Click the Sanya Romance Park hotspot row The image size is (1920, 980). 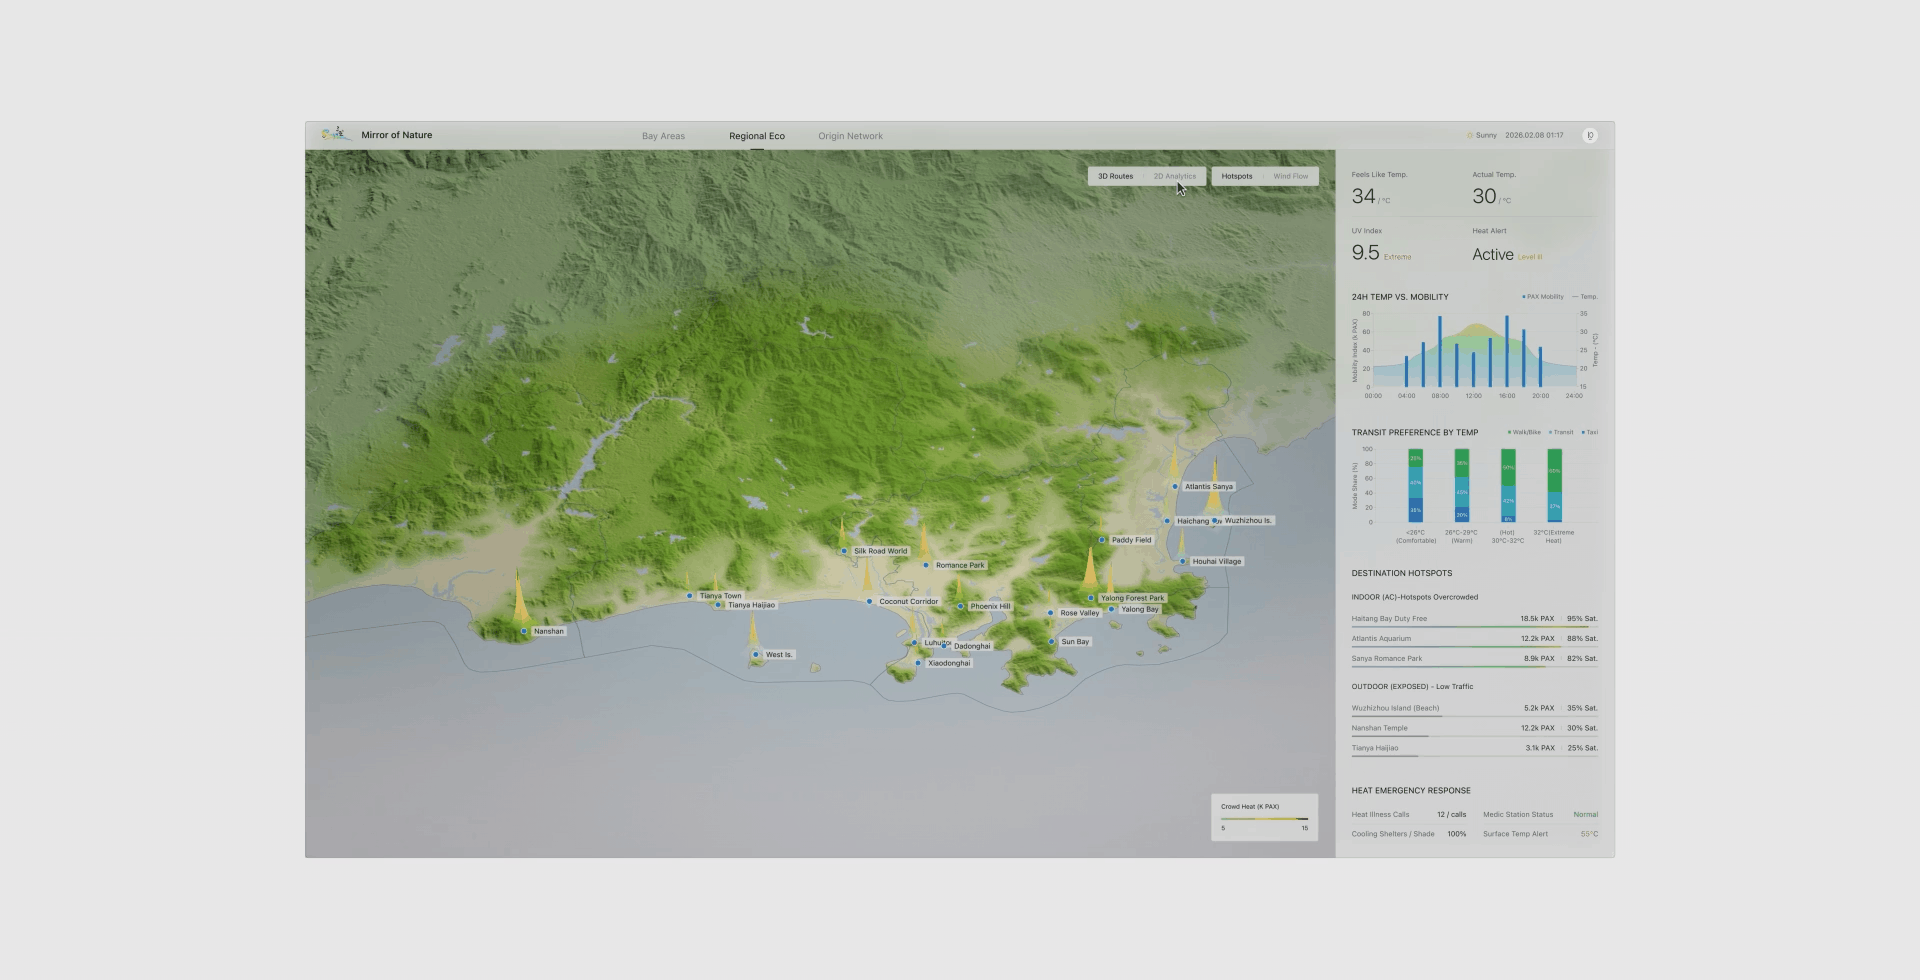(1475, 660)
